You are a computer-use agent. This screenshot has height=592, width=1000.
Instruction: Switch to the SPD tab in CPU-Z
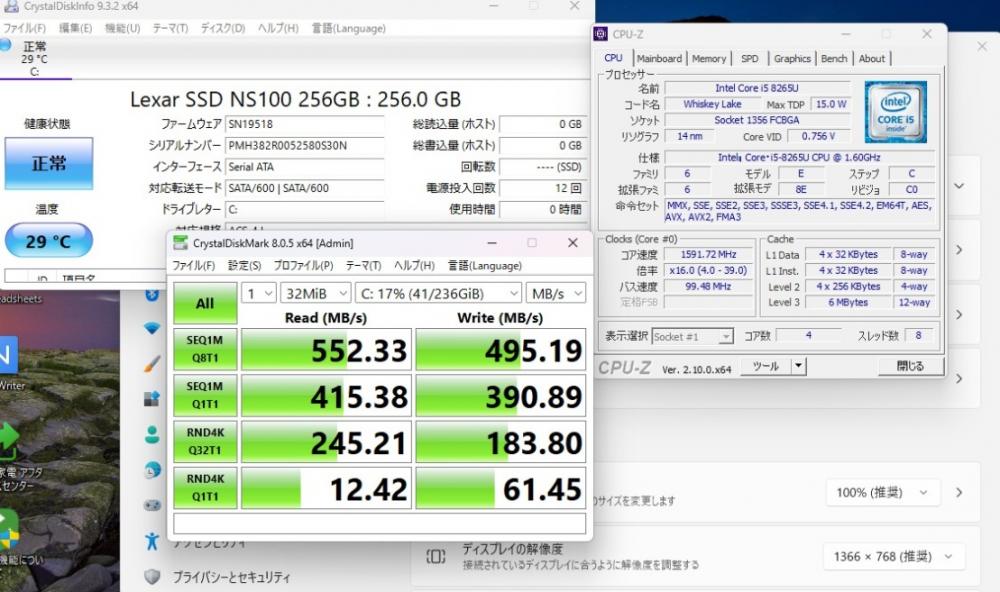(750, 58)
